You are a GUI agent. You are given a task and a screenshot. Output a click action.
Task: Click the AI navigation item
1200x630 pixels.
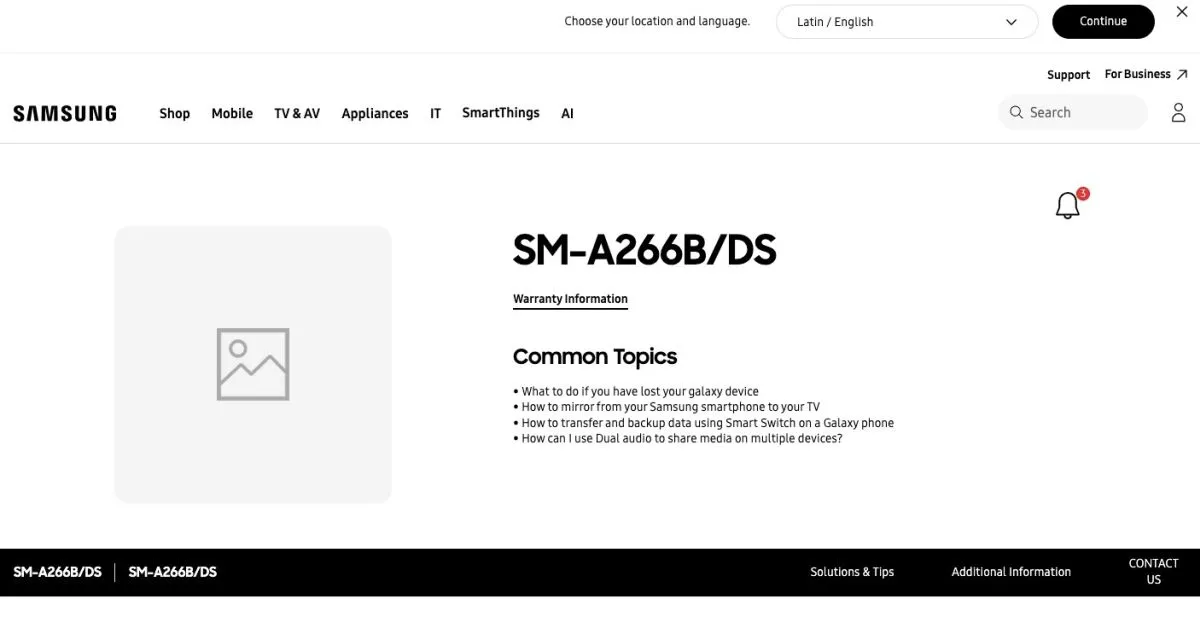[x=567, y=114]
